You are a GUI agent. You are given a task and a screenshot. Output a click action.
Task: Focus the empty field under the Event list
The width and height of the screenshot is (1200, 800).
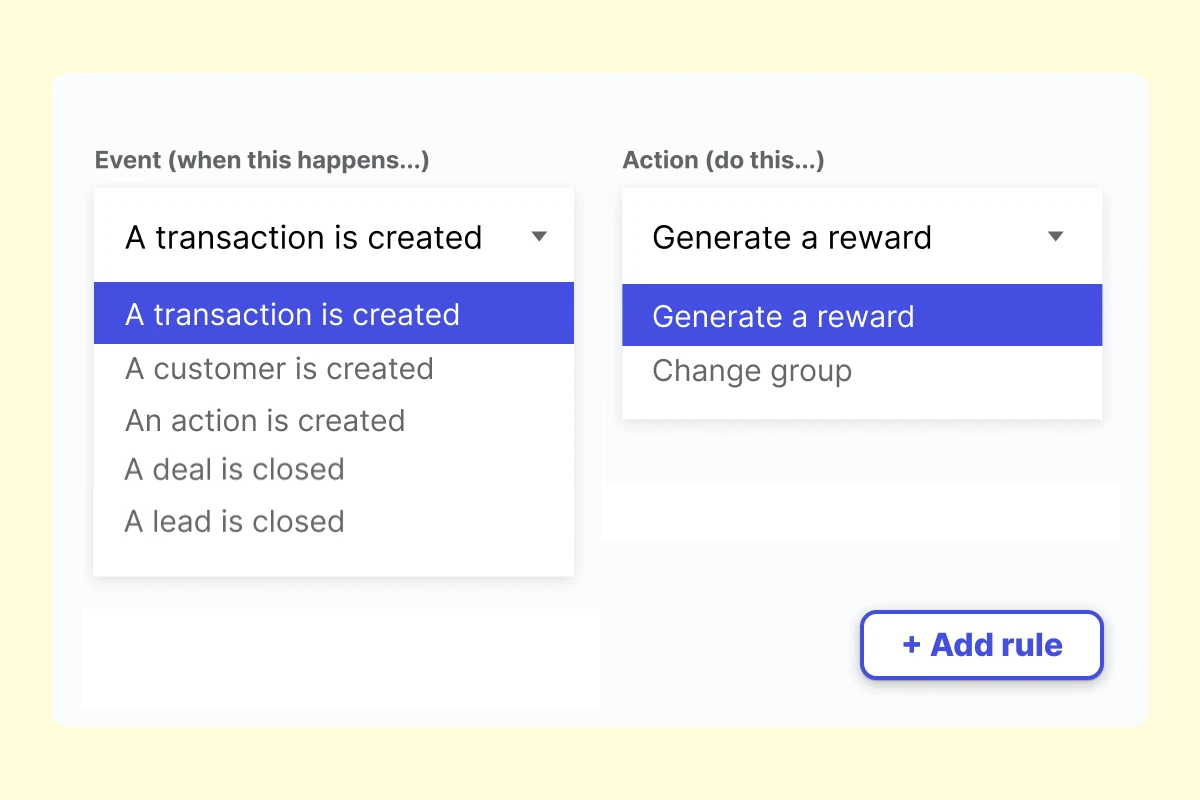[340, 657]
